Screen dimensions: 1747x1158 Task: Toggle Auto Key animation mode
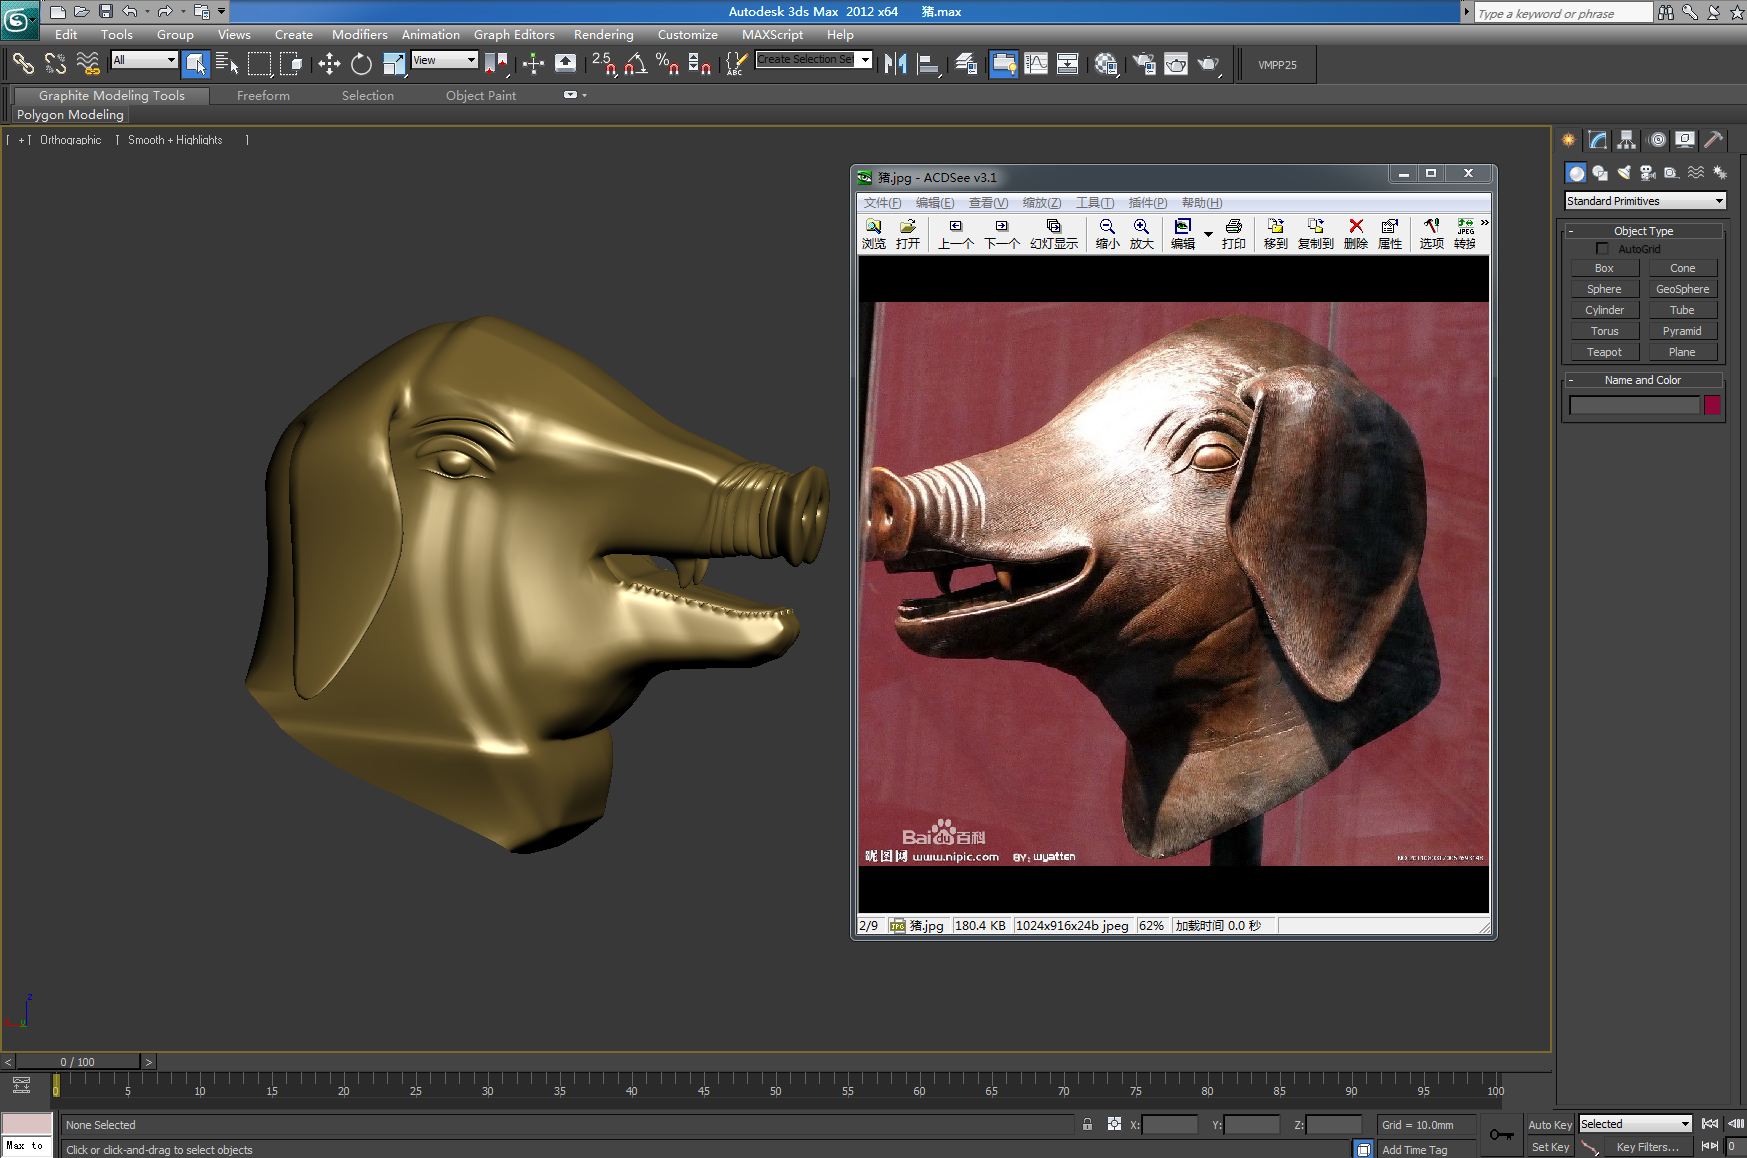(1550, 1124)
